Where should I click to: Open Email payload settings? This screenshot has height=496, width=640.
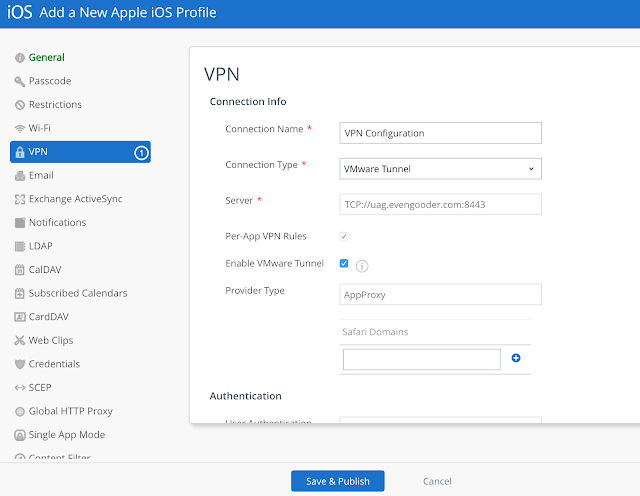click(x=41, y=176)
